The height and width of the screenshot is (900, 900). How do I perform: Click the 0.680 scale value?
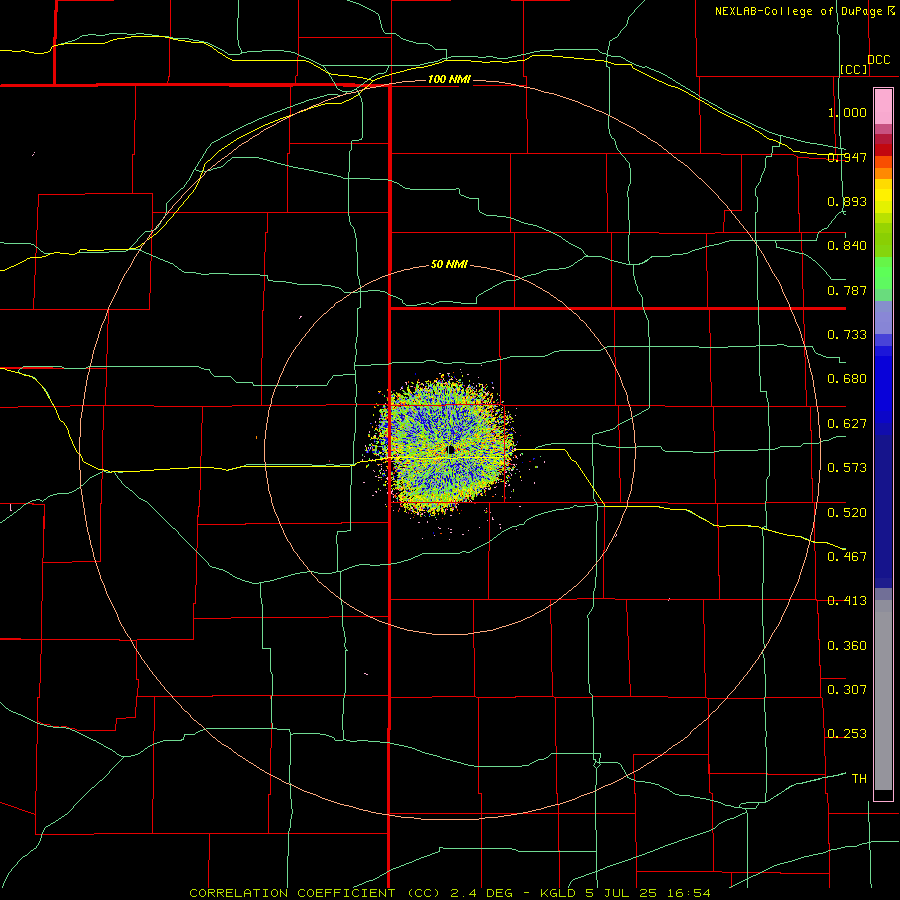point(847,379)
